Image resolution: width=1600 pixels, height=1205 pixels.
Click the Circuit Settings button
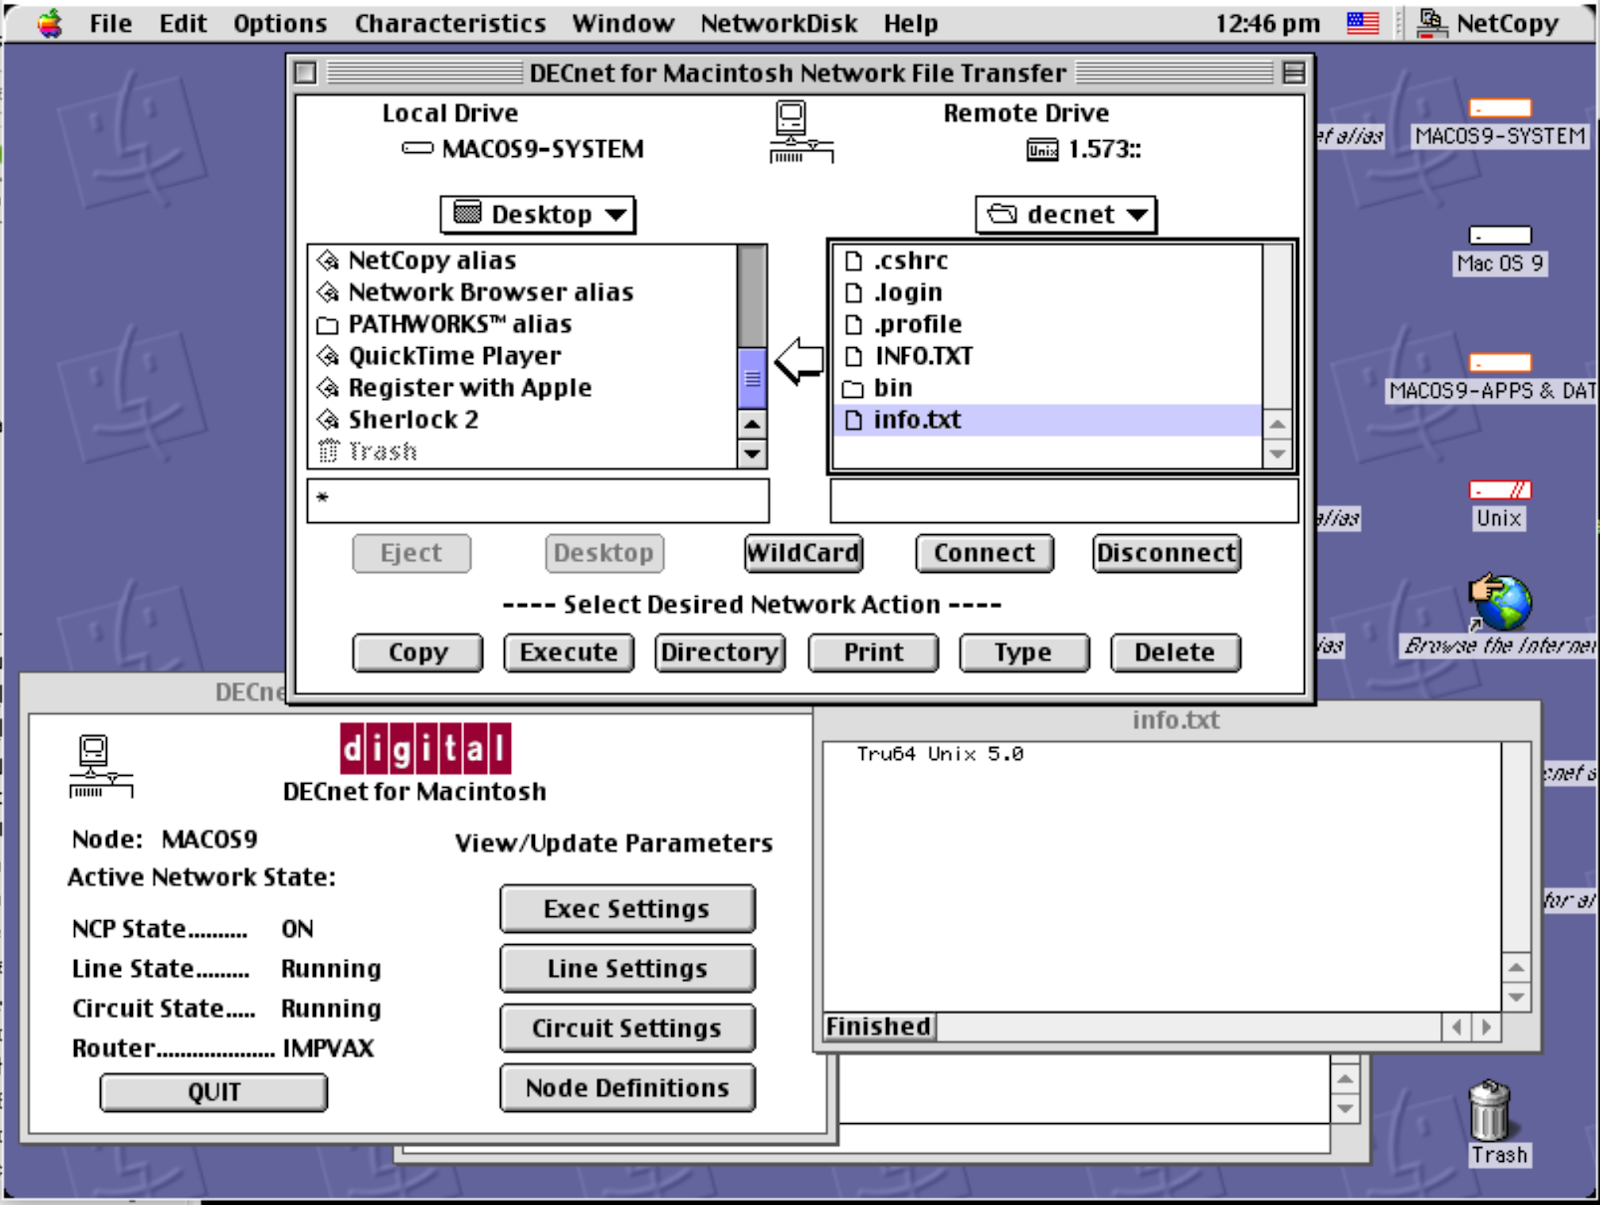627,1029
